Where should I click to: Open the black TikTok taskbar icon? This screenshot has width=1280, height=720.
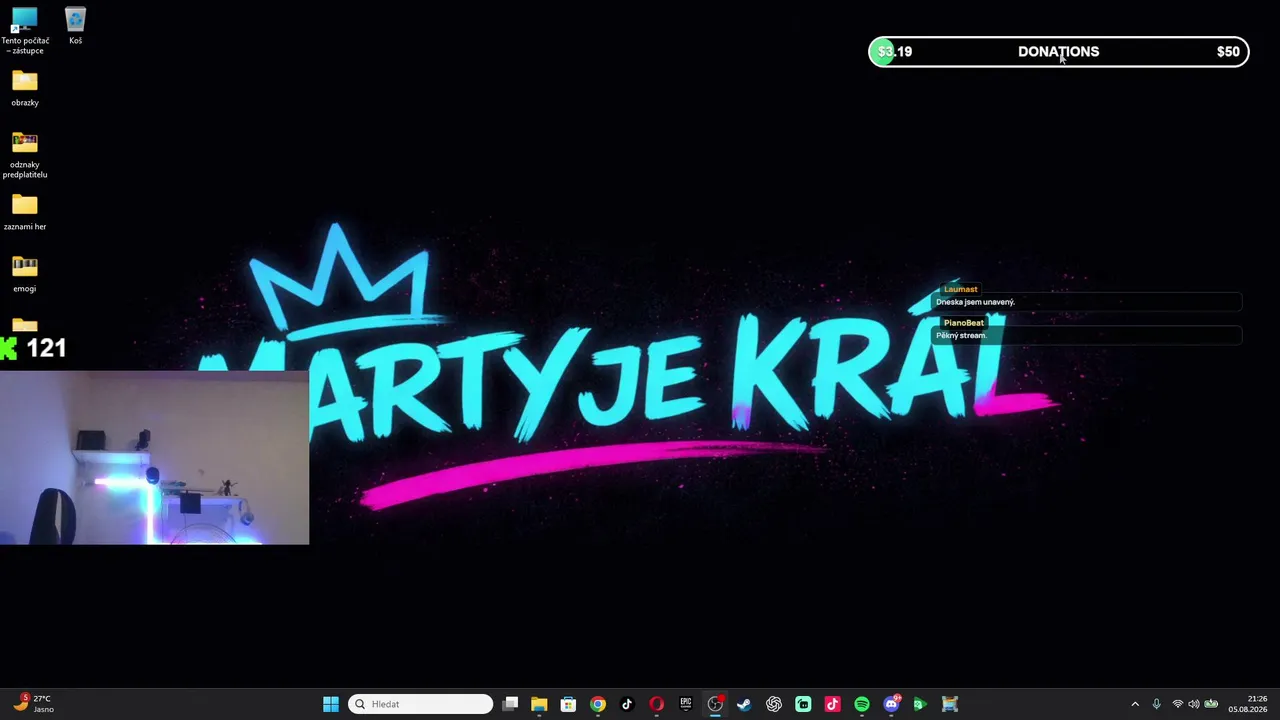(627, 704)
